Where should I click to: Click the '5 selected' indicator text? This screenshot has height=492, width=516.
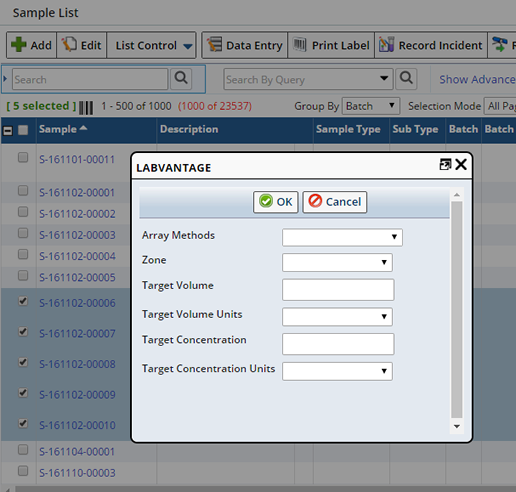click(x=41, y=106)
